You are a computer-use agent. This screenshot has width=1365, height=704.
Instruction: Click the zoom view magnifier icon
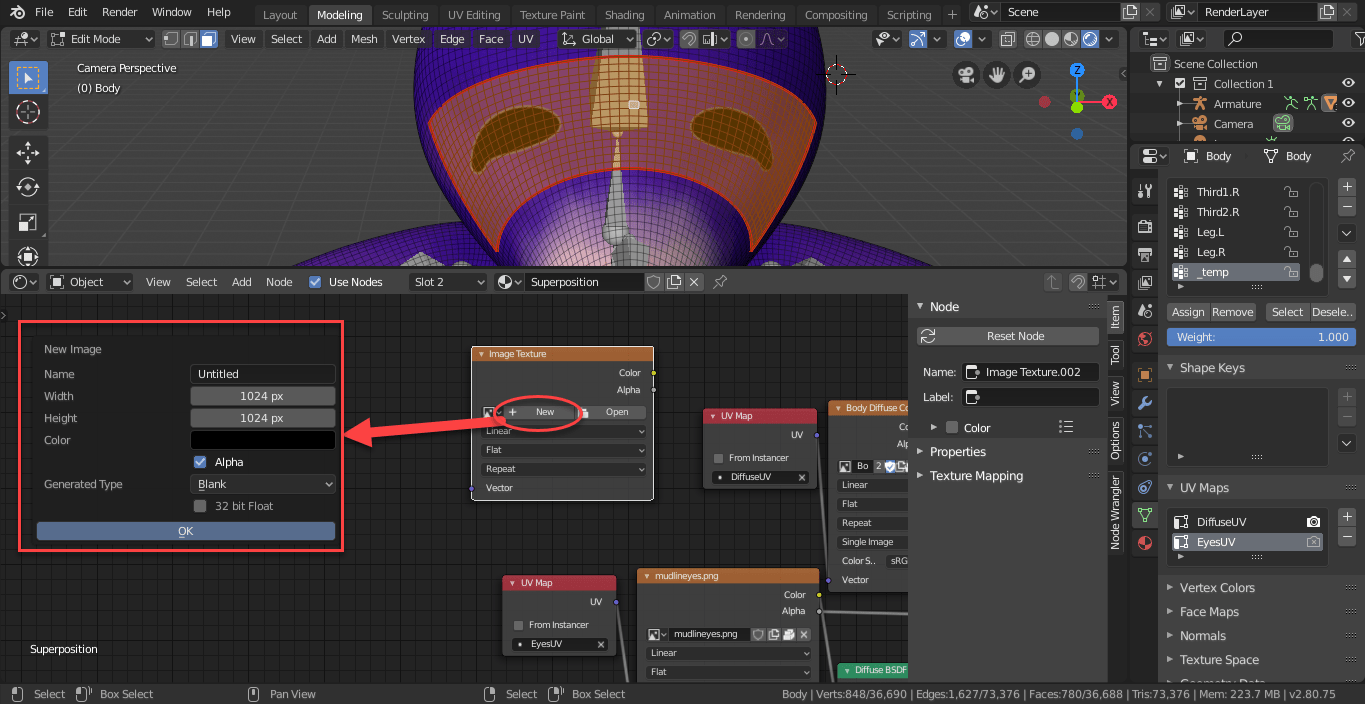click(x=1028, y=75)
